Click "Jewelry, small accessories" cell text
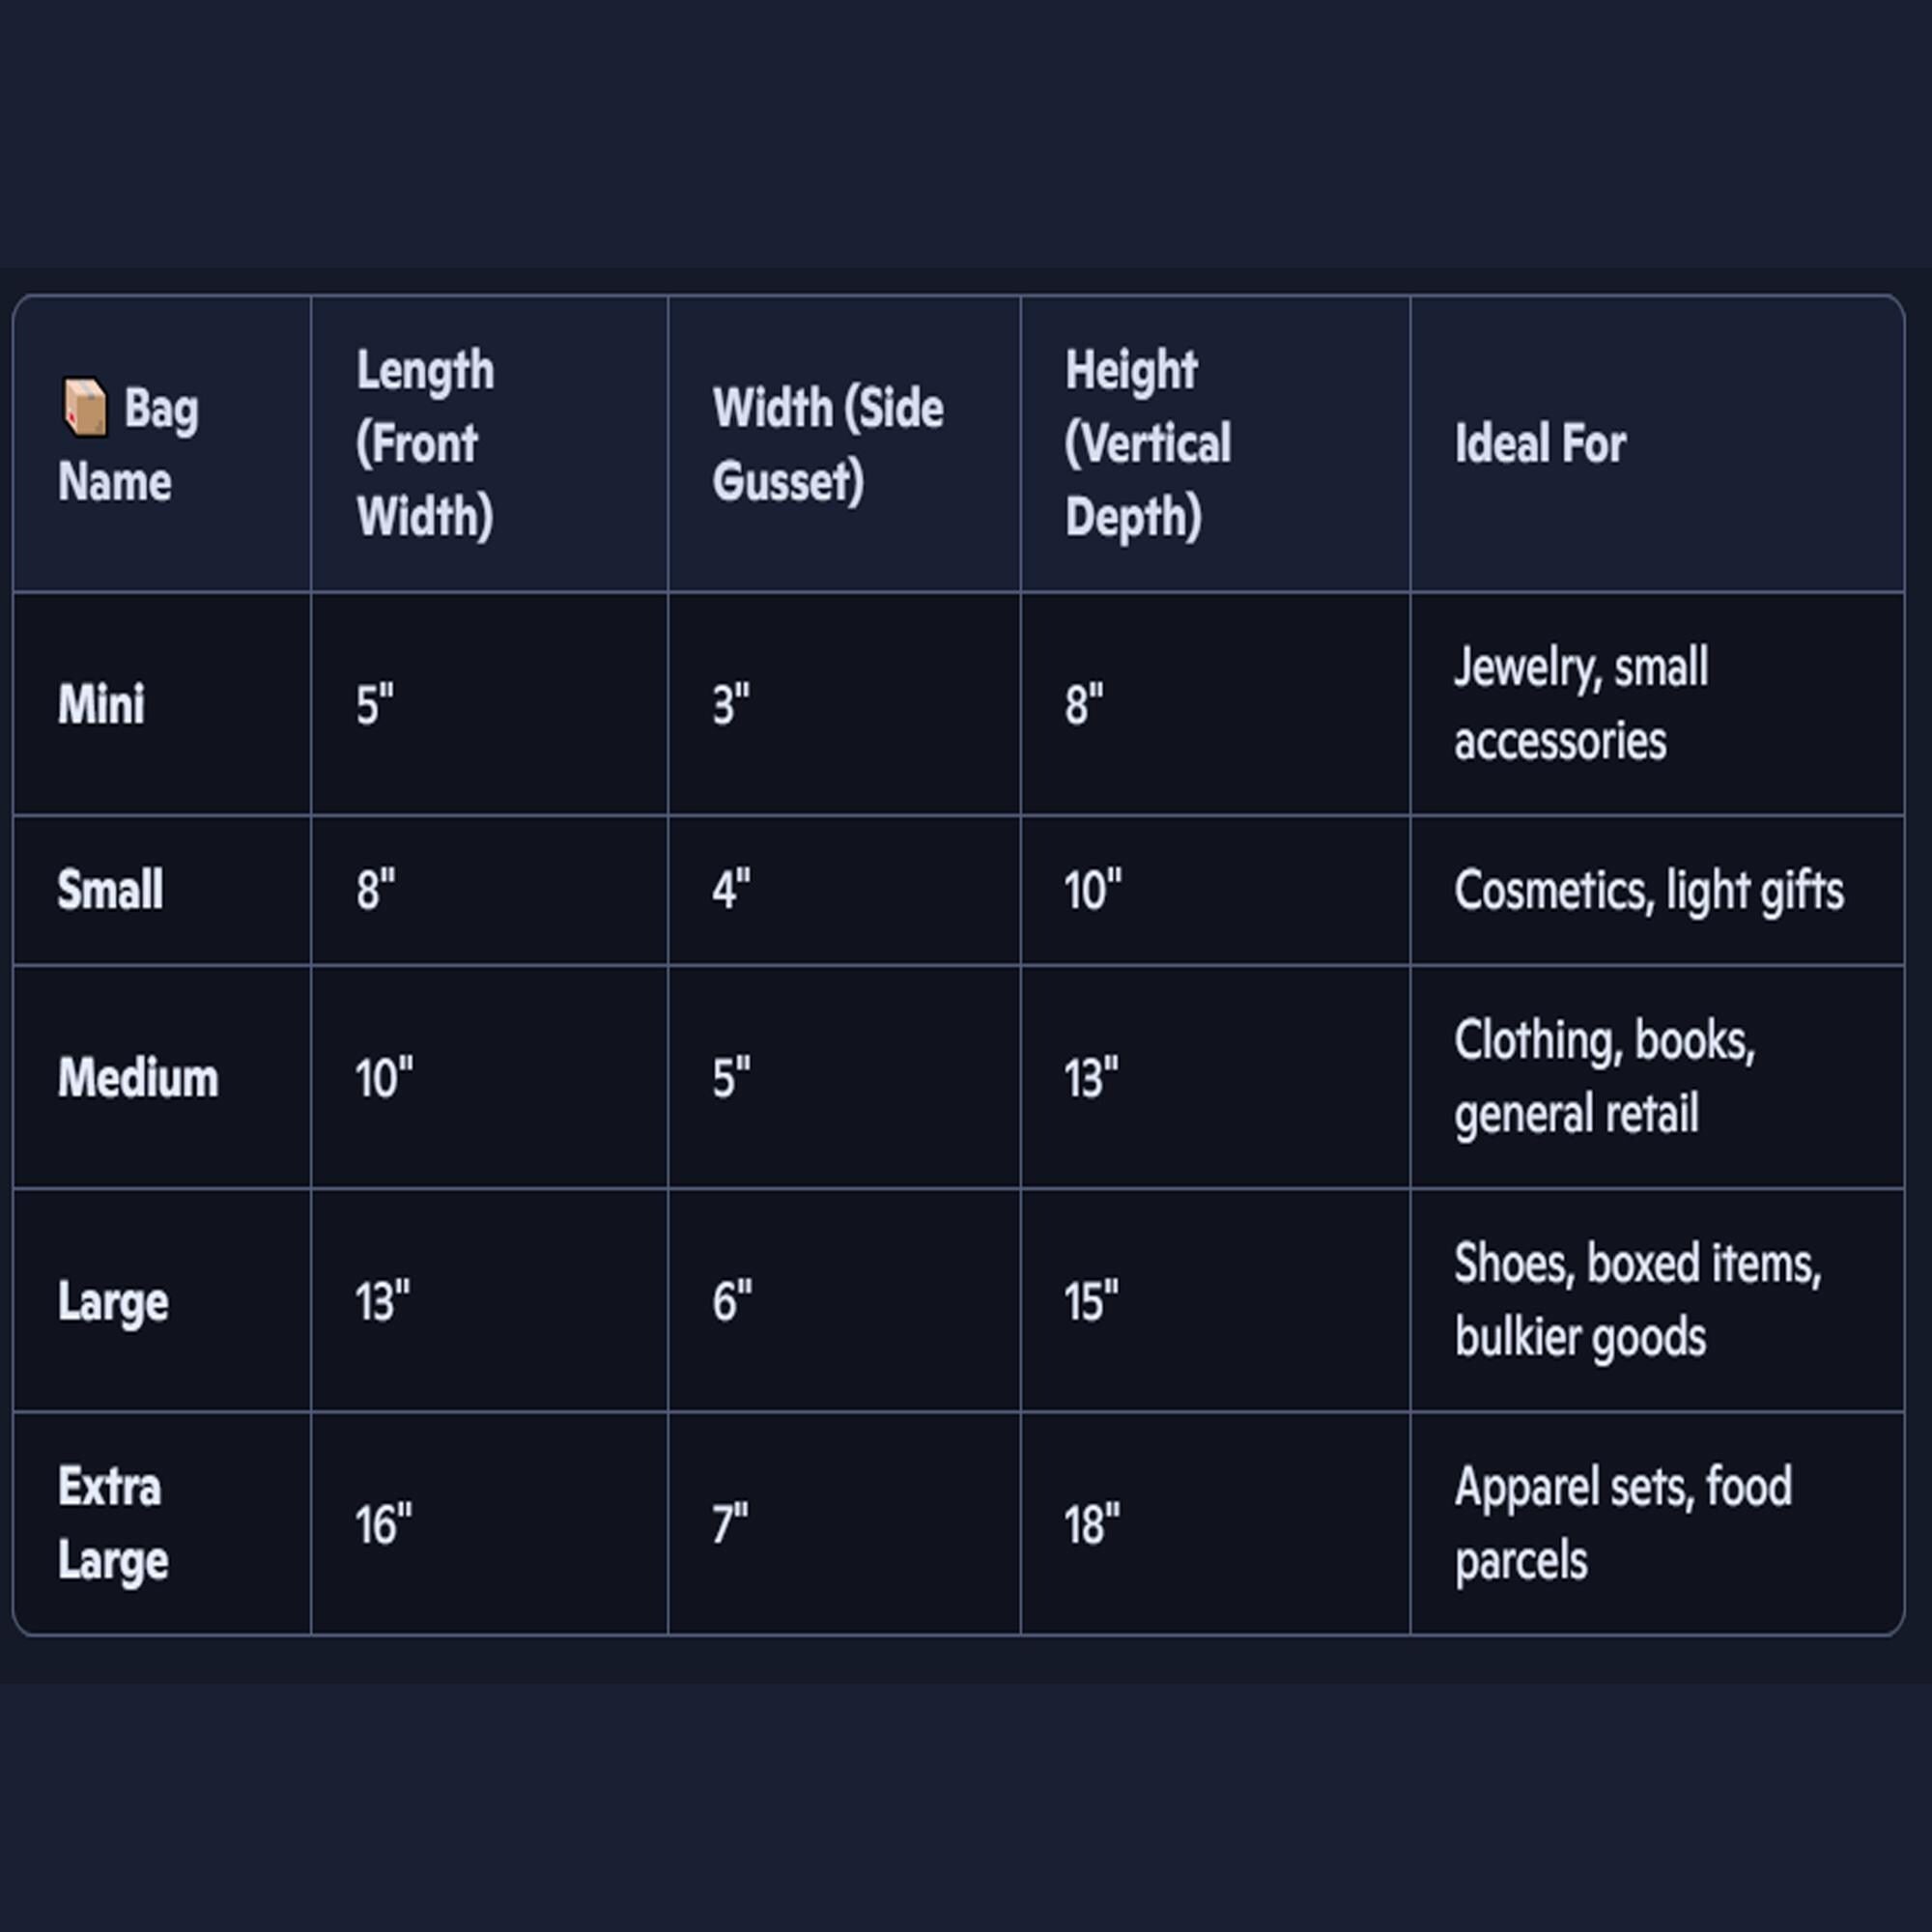The image size is (1932, 1932). coord(1580,704)
